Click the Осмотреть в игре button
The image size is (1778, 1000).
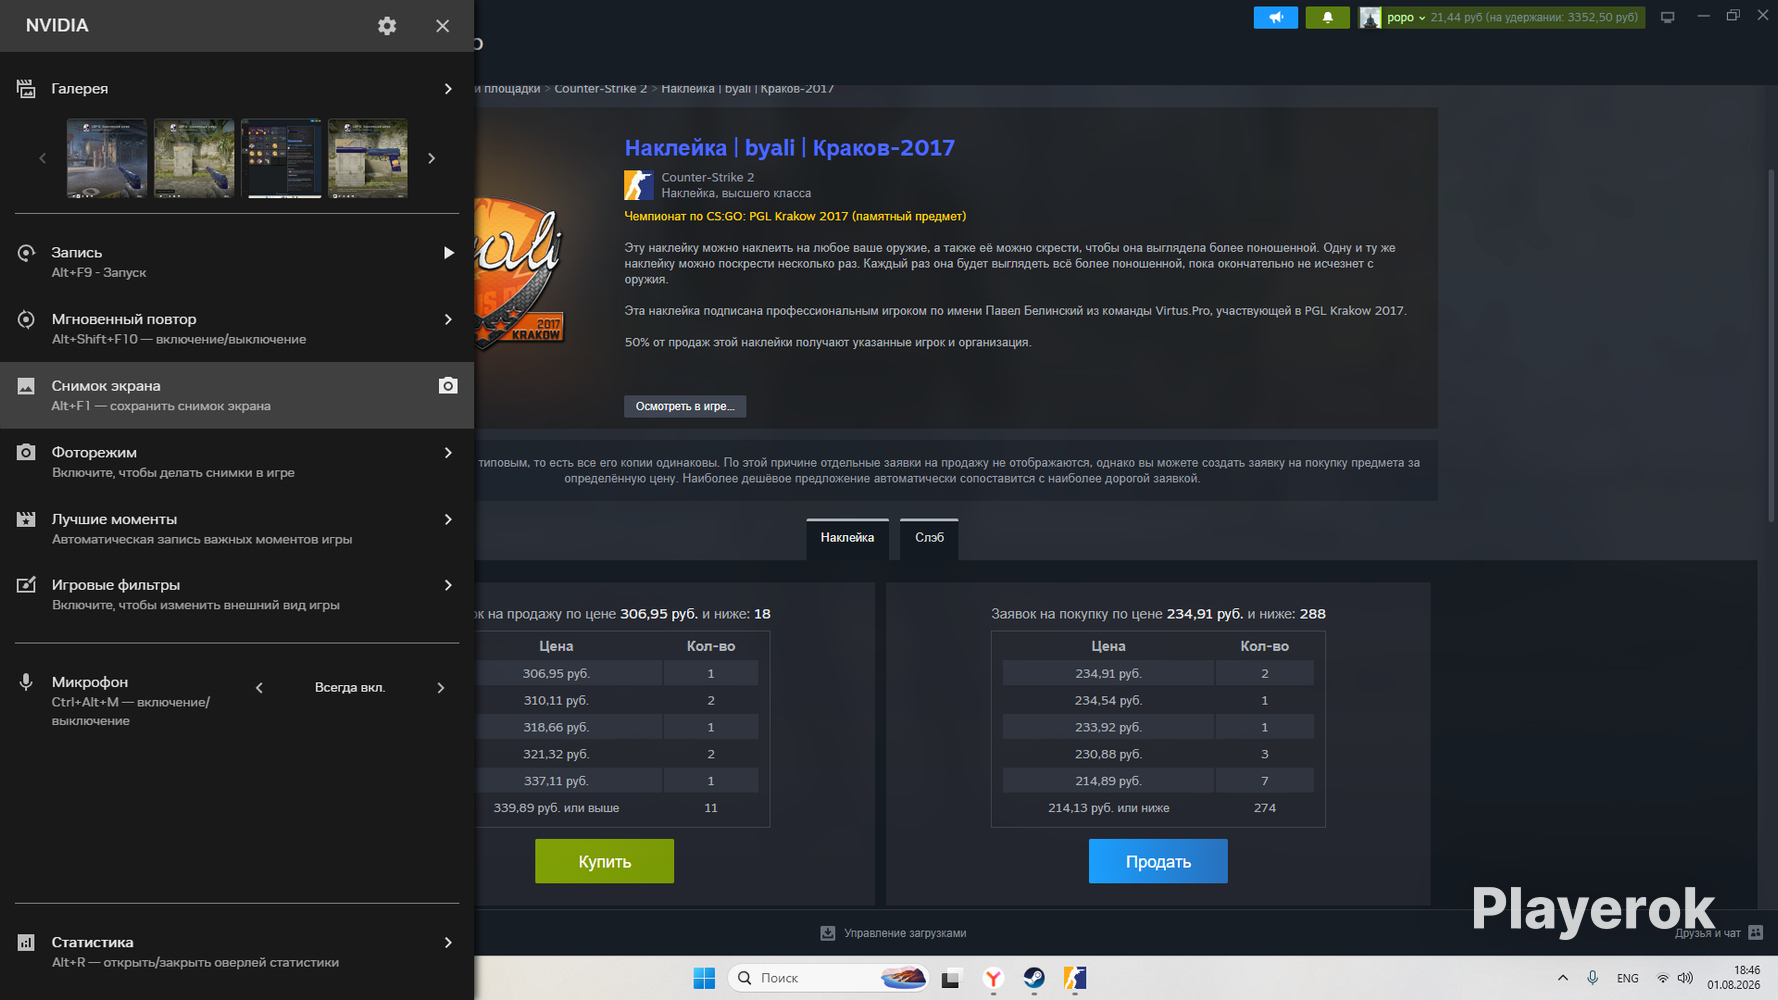coord(685,406)
